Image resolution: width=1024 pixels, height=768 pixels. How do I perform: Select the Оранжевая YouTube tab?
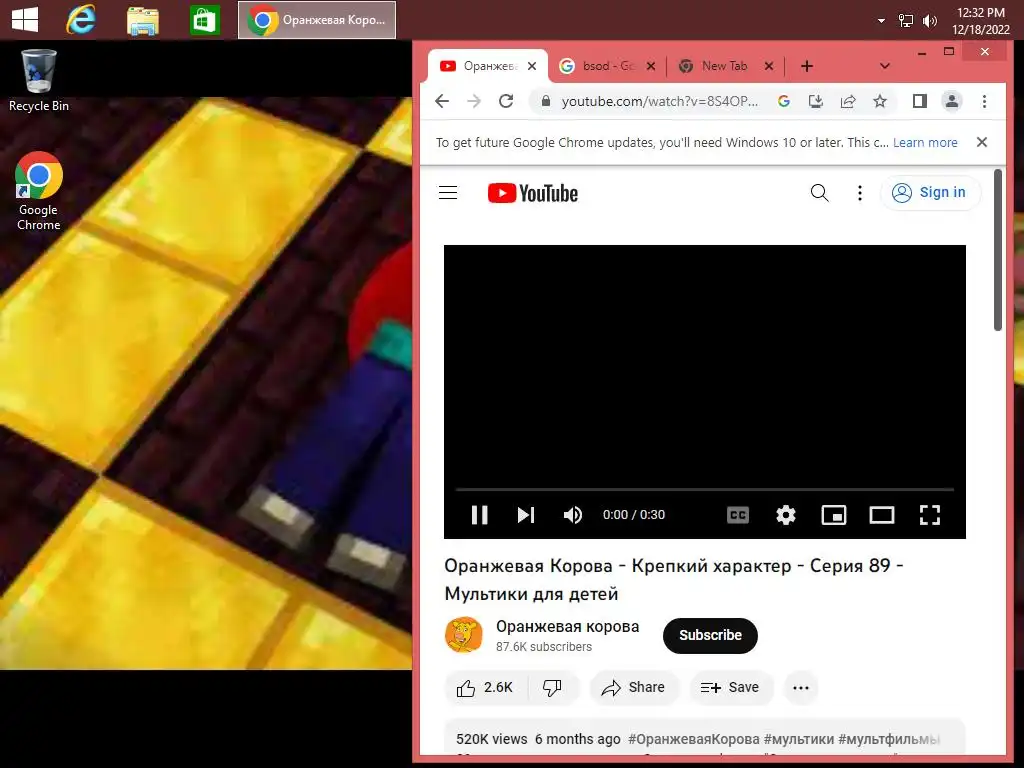click(488, 66)
